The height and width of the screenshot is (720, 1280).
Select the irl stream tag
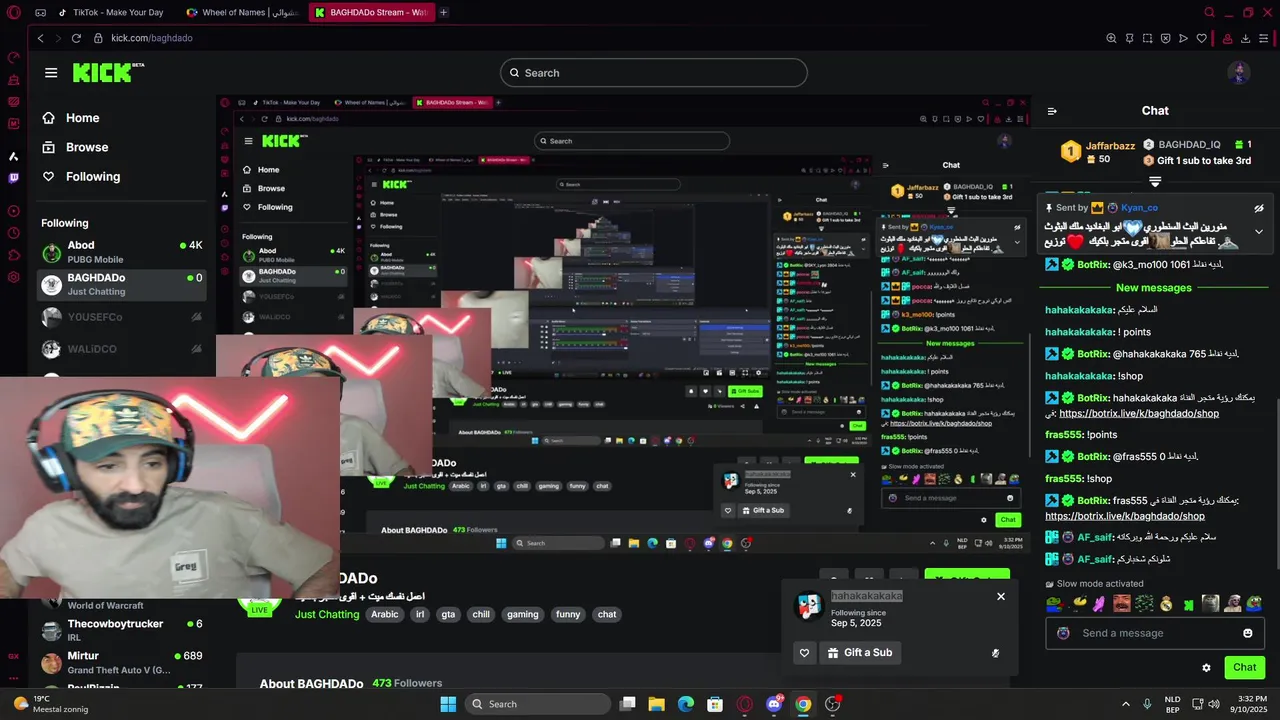pyautogui.click(x=418, y=614)
